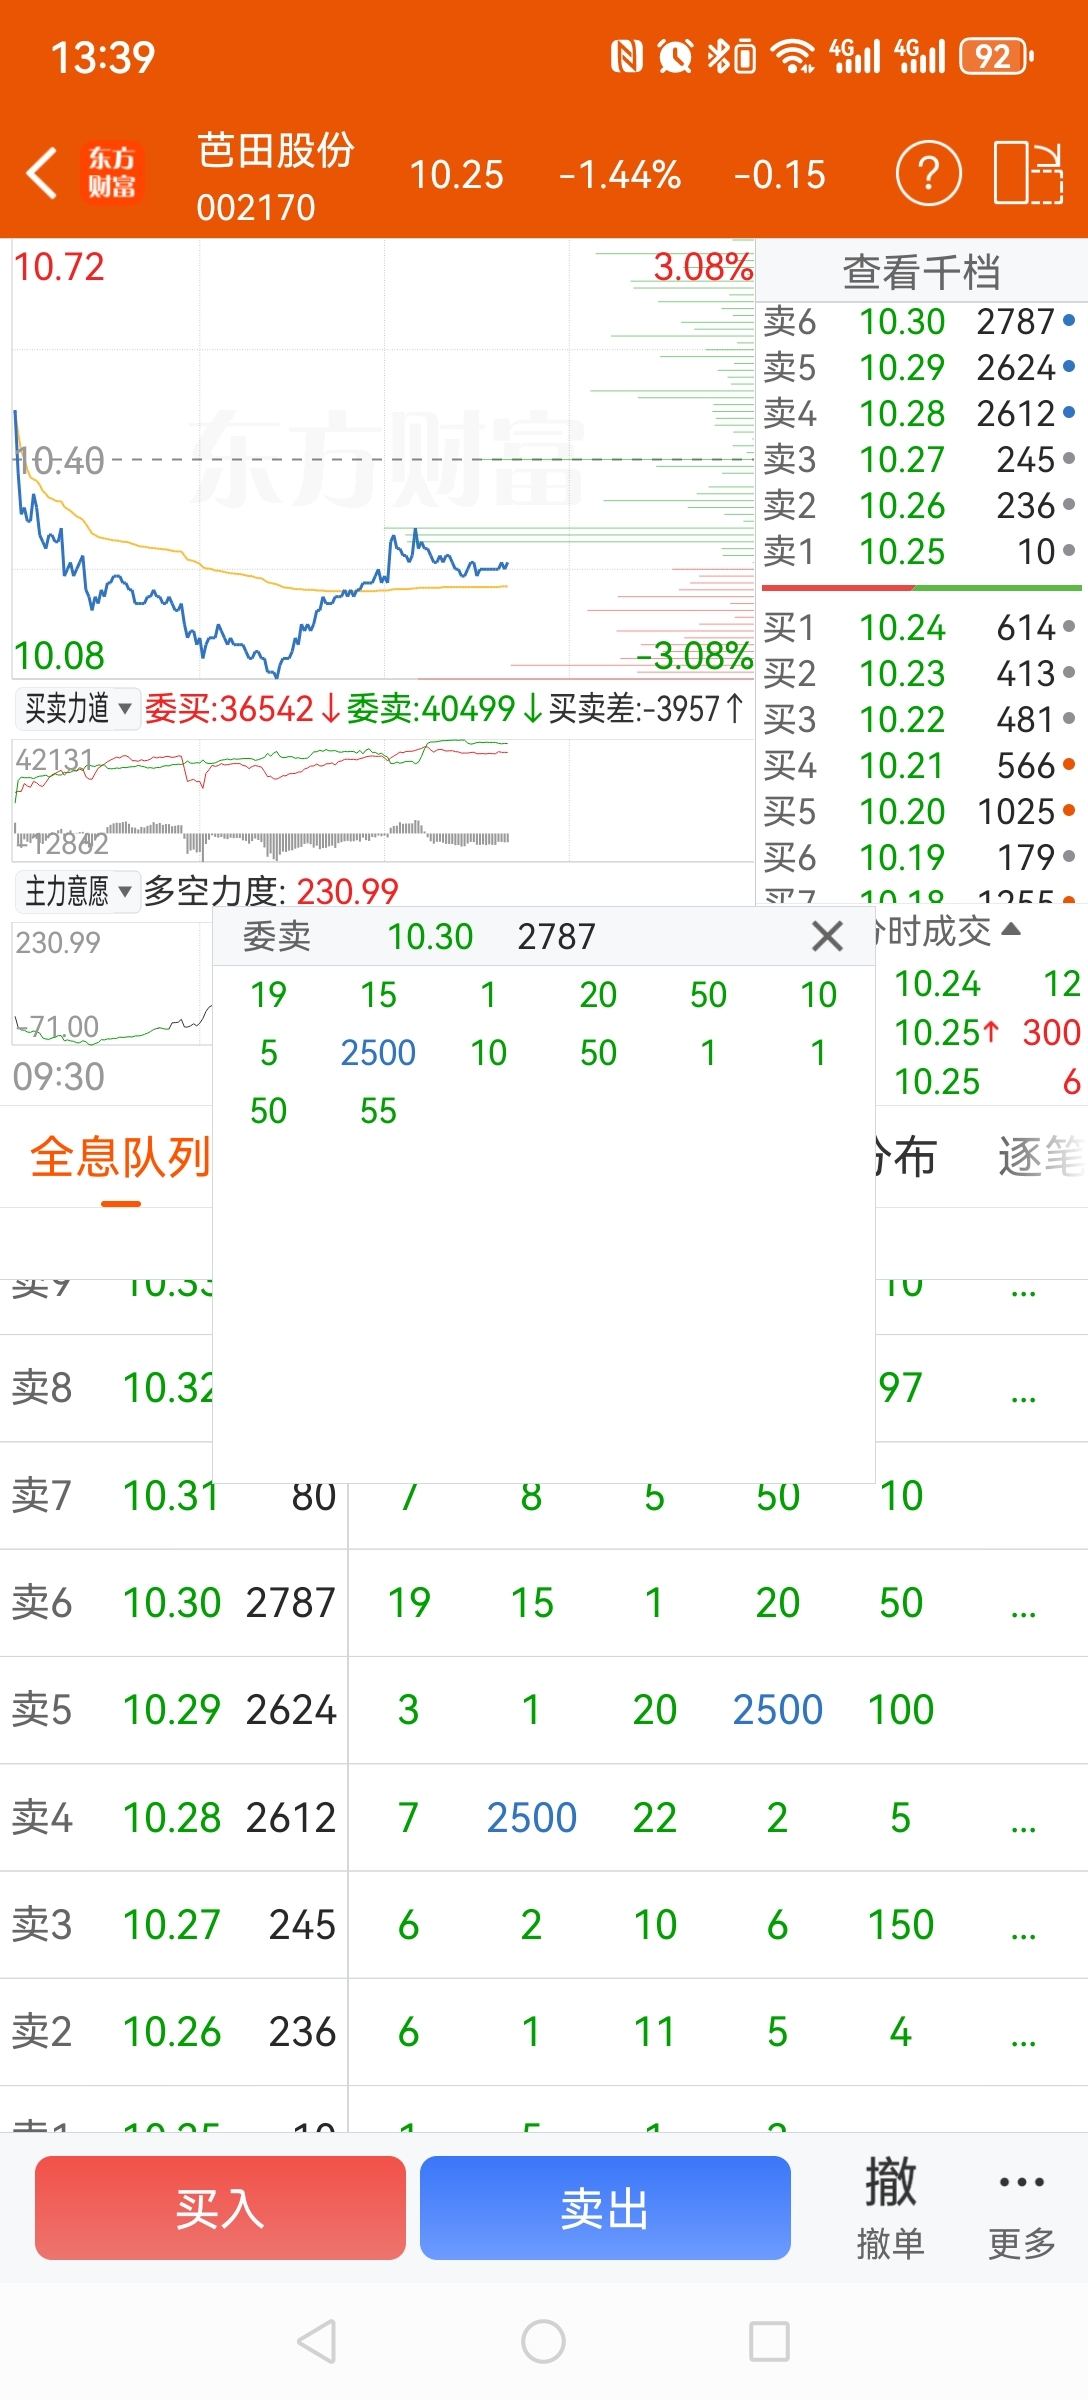Switch to 全息队列 tab

coord(120,1158)
